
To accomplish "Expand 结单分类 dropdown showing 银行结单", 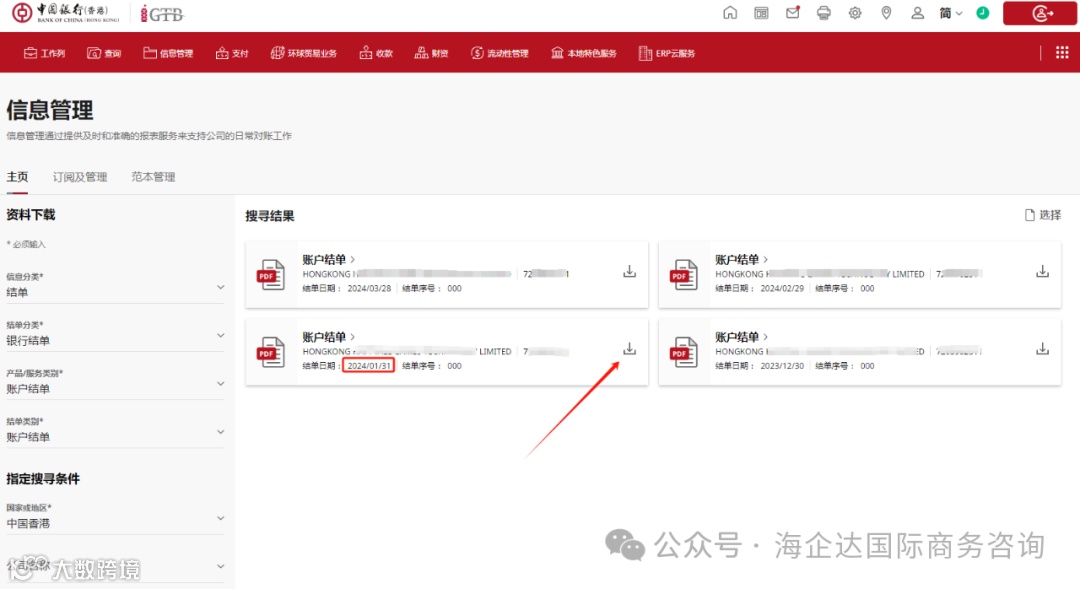I will pos(115,335).
